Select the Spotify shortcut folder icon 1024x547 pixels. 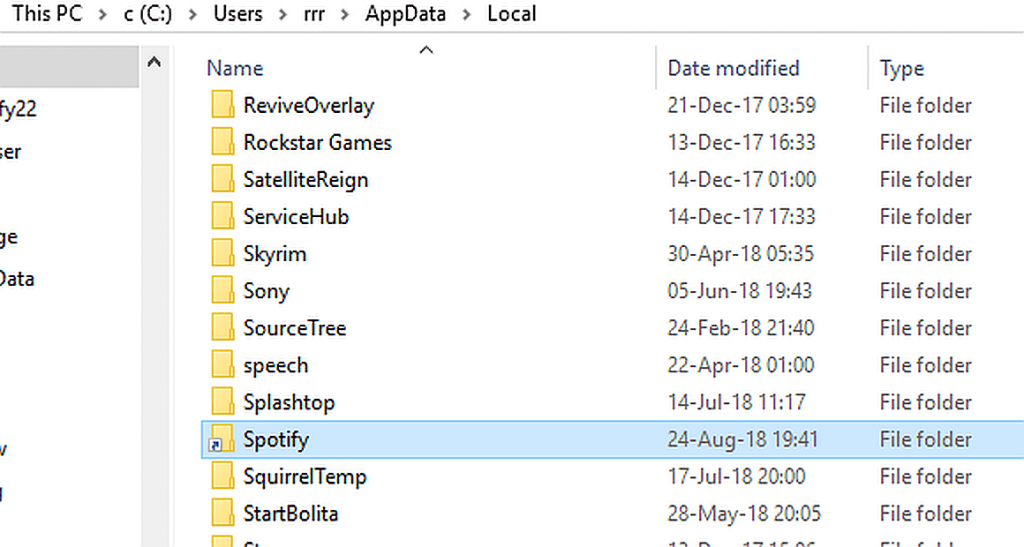click(221, 440)
